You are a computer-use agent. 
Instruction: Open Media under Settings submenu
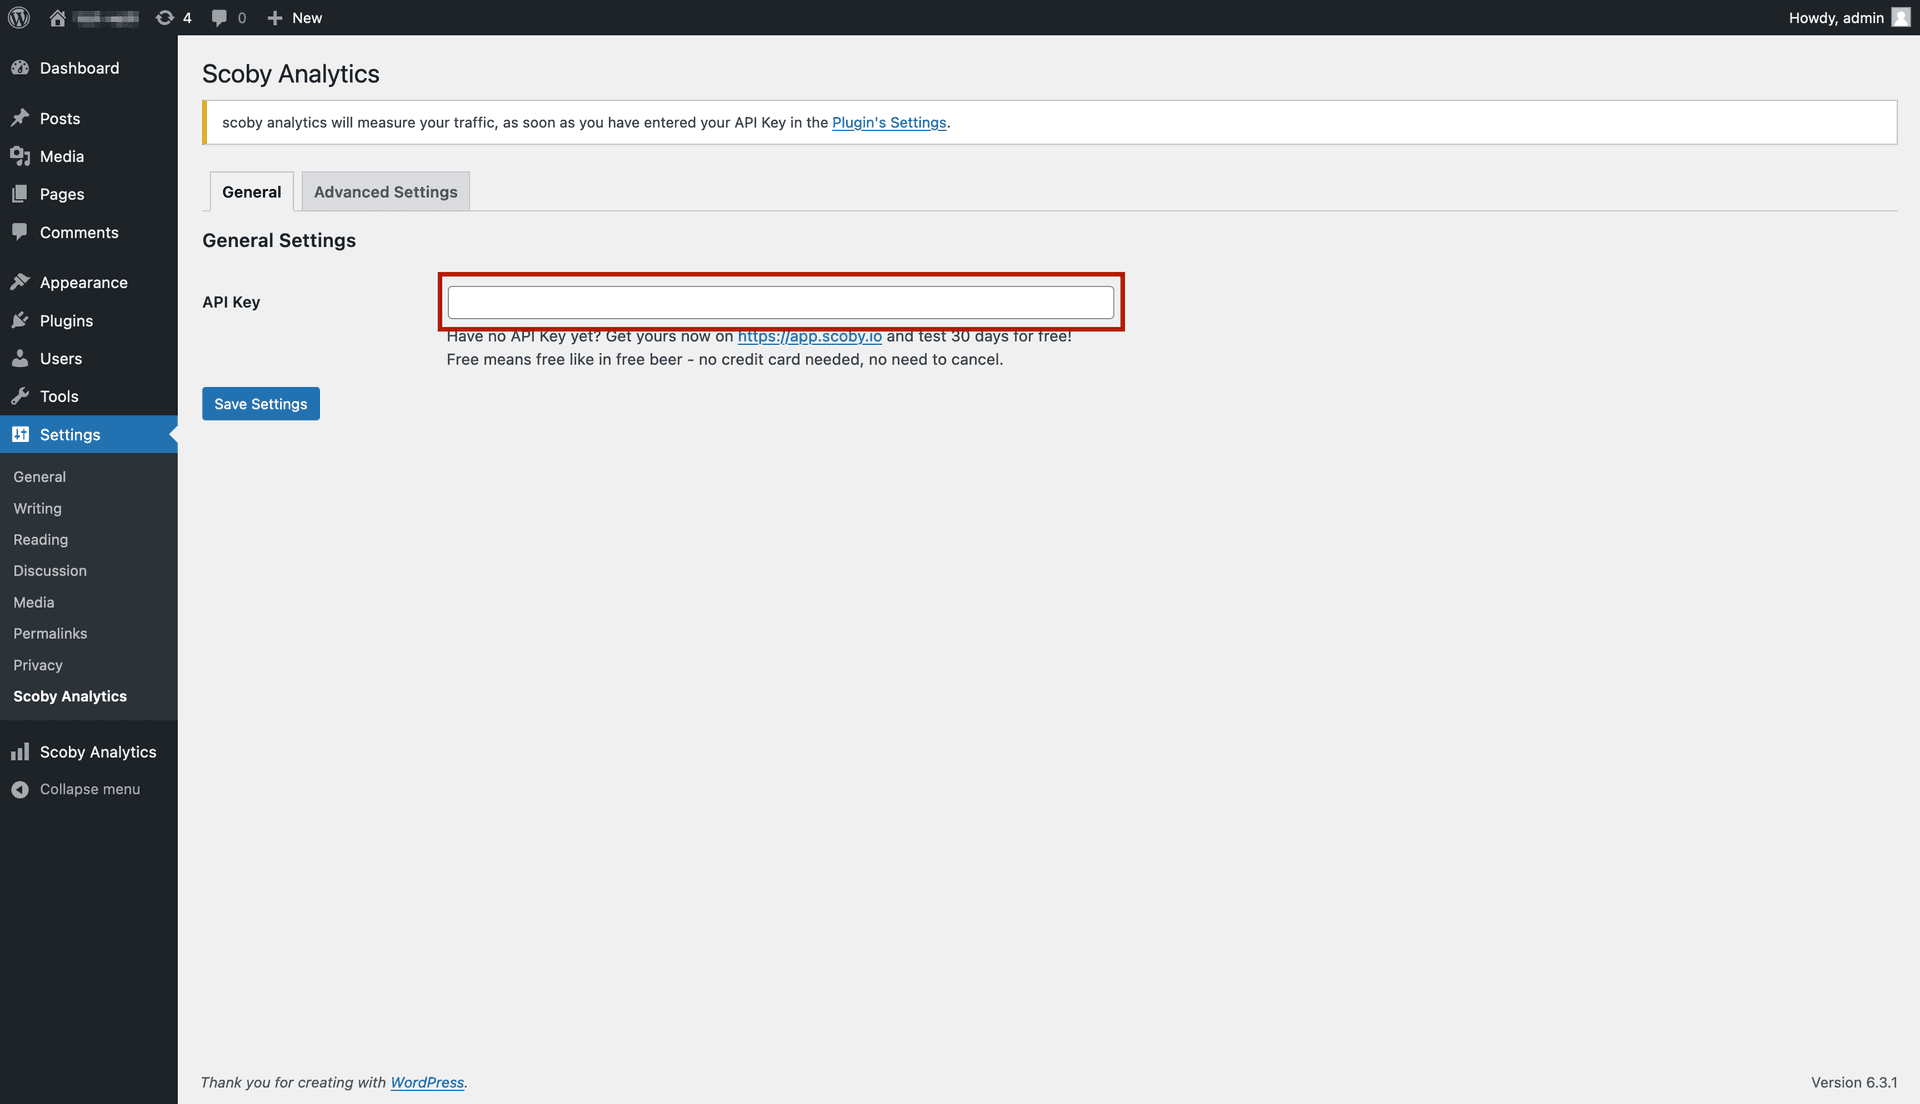coord(34,602)
